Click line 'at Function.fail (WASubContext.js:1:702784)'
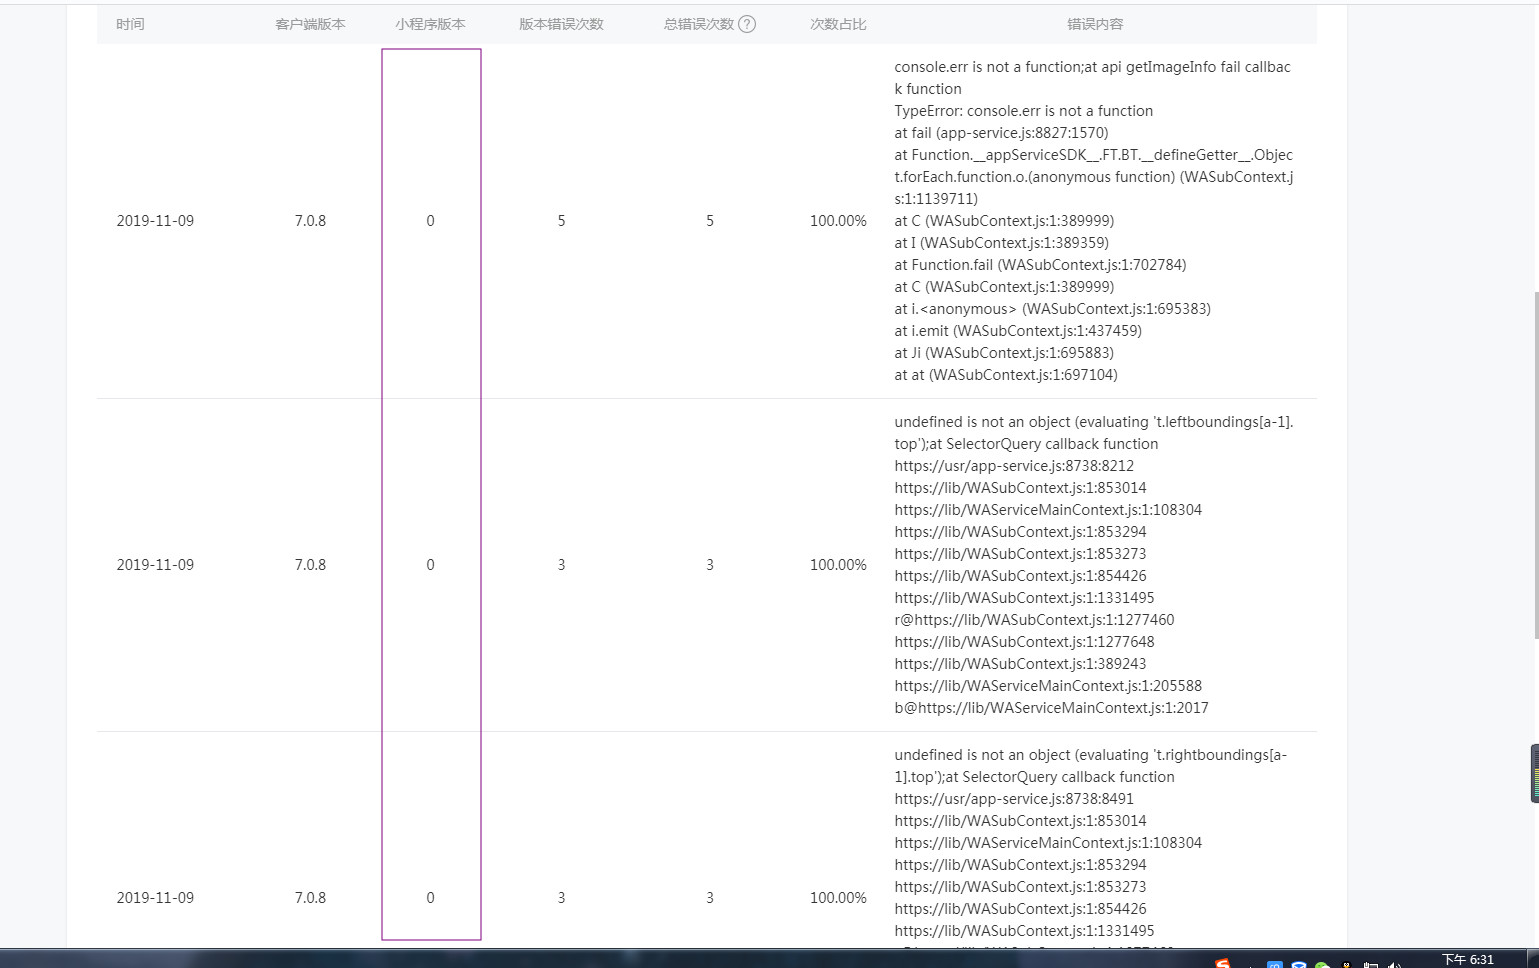This screenshot has height=968, width=1539. pyautogui.click(x=1040, y=265)
